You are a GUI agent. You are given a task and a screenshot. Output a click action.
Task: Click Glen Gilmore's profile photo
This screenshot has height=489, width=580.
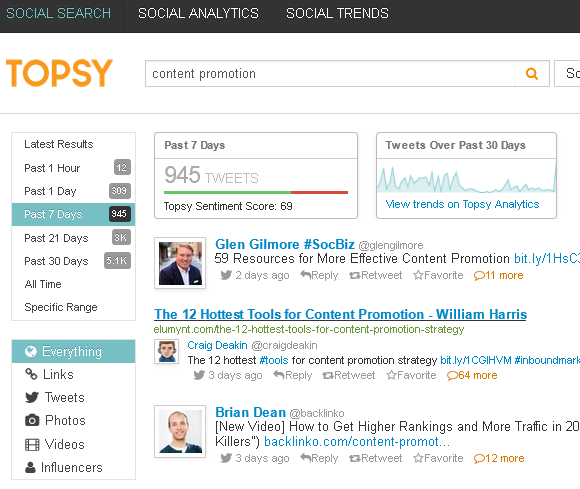(180, 263)
